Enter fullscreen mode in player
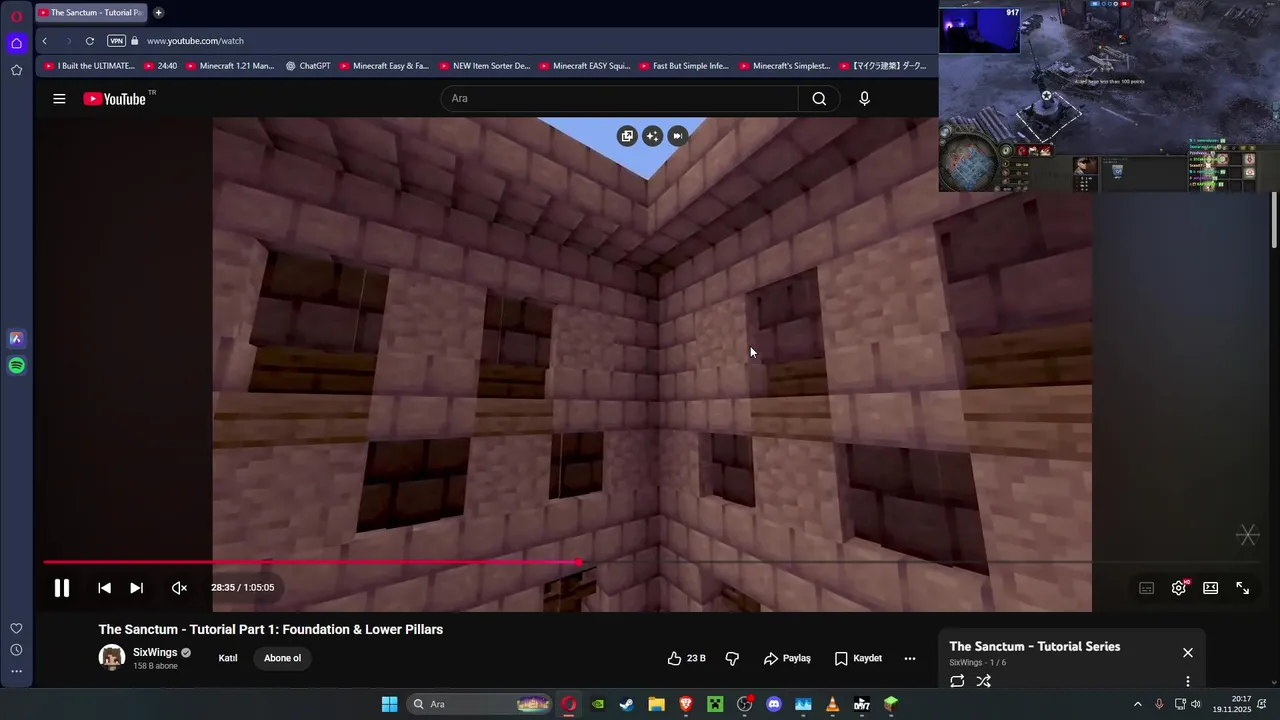 tap(1243, 588)
